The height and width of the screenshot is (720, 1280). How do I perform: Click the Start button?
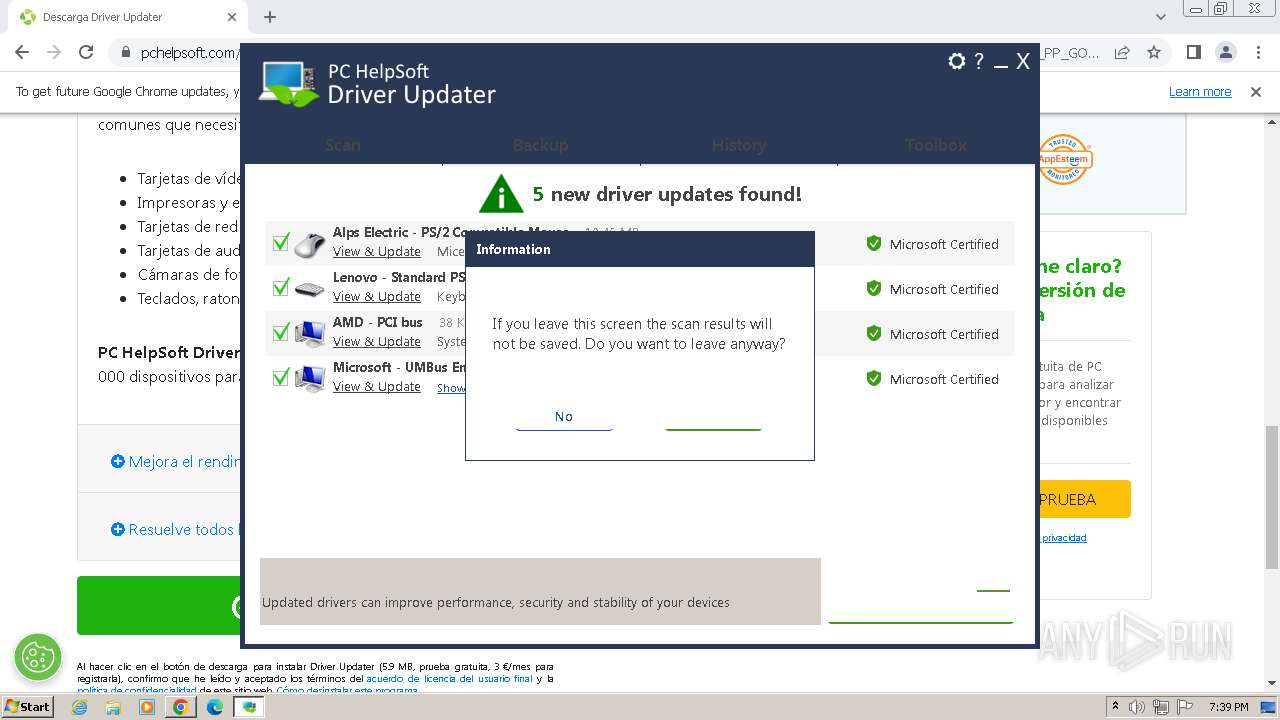[27, 707]
